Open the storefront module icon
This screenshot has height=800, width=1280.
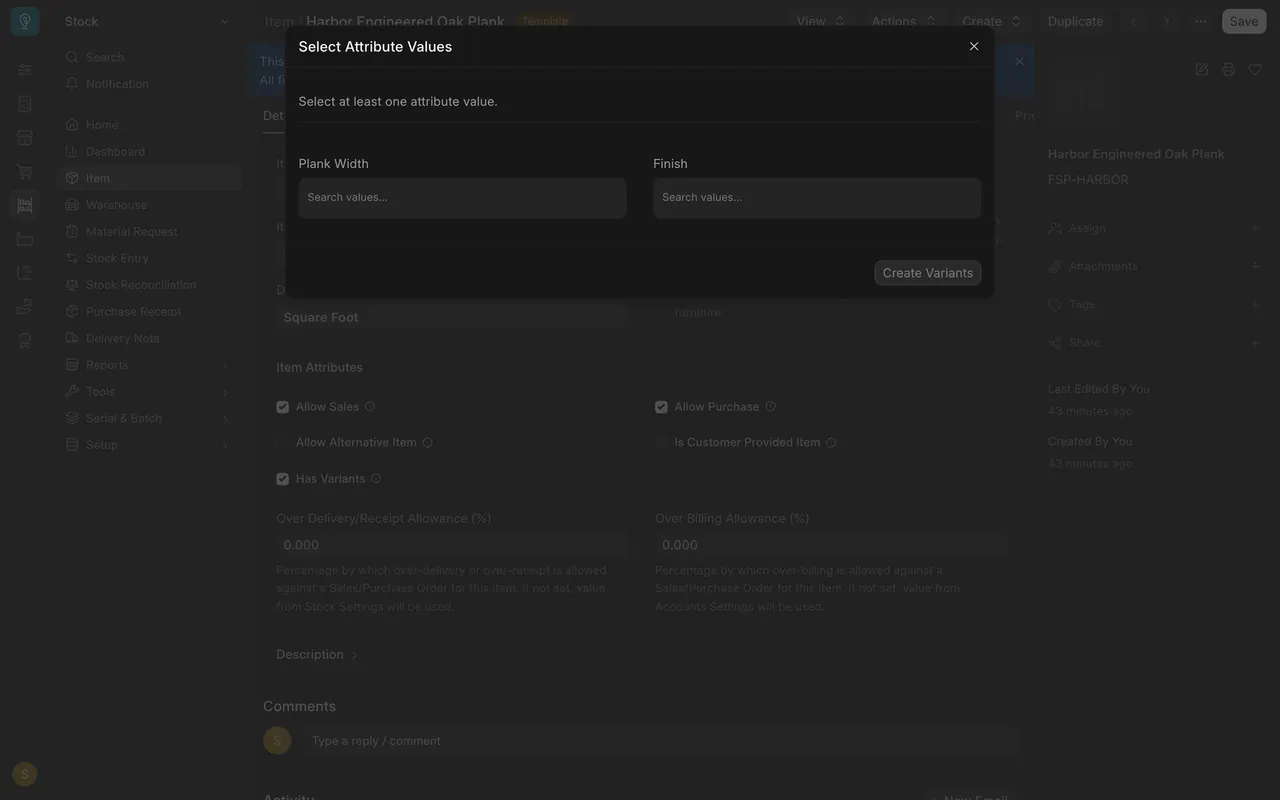[x=25, y=137]
